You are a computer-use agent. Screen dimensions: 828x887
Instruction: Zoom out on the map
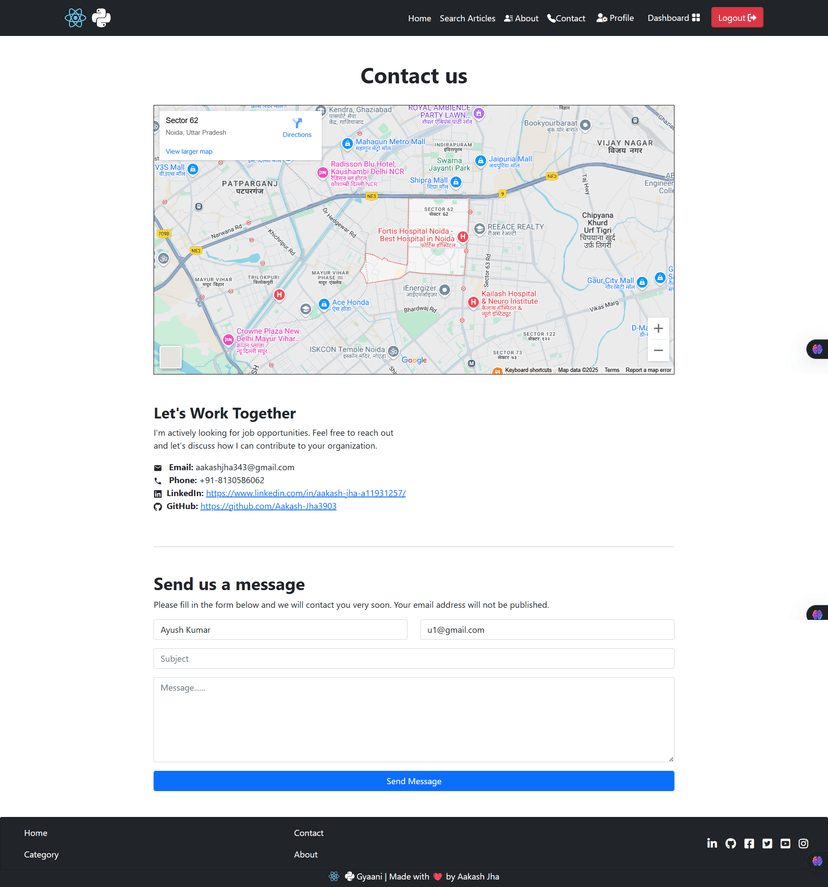658,350
